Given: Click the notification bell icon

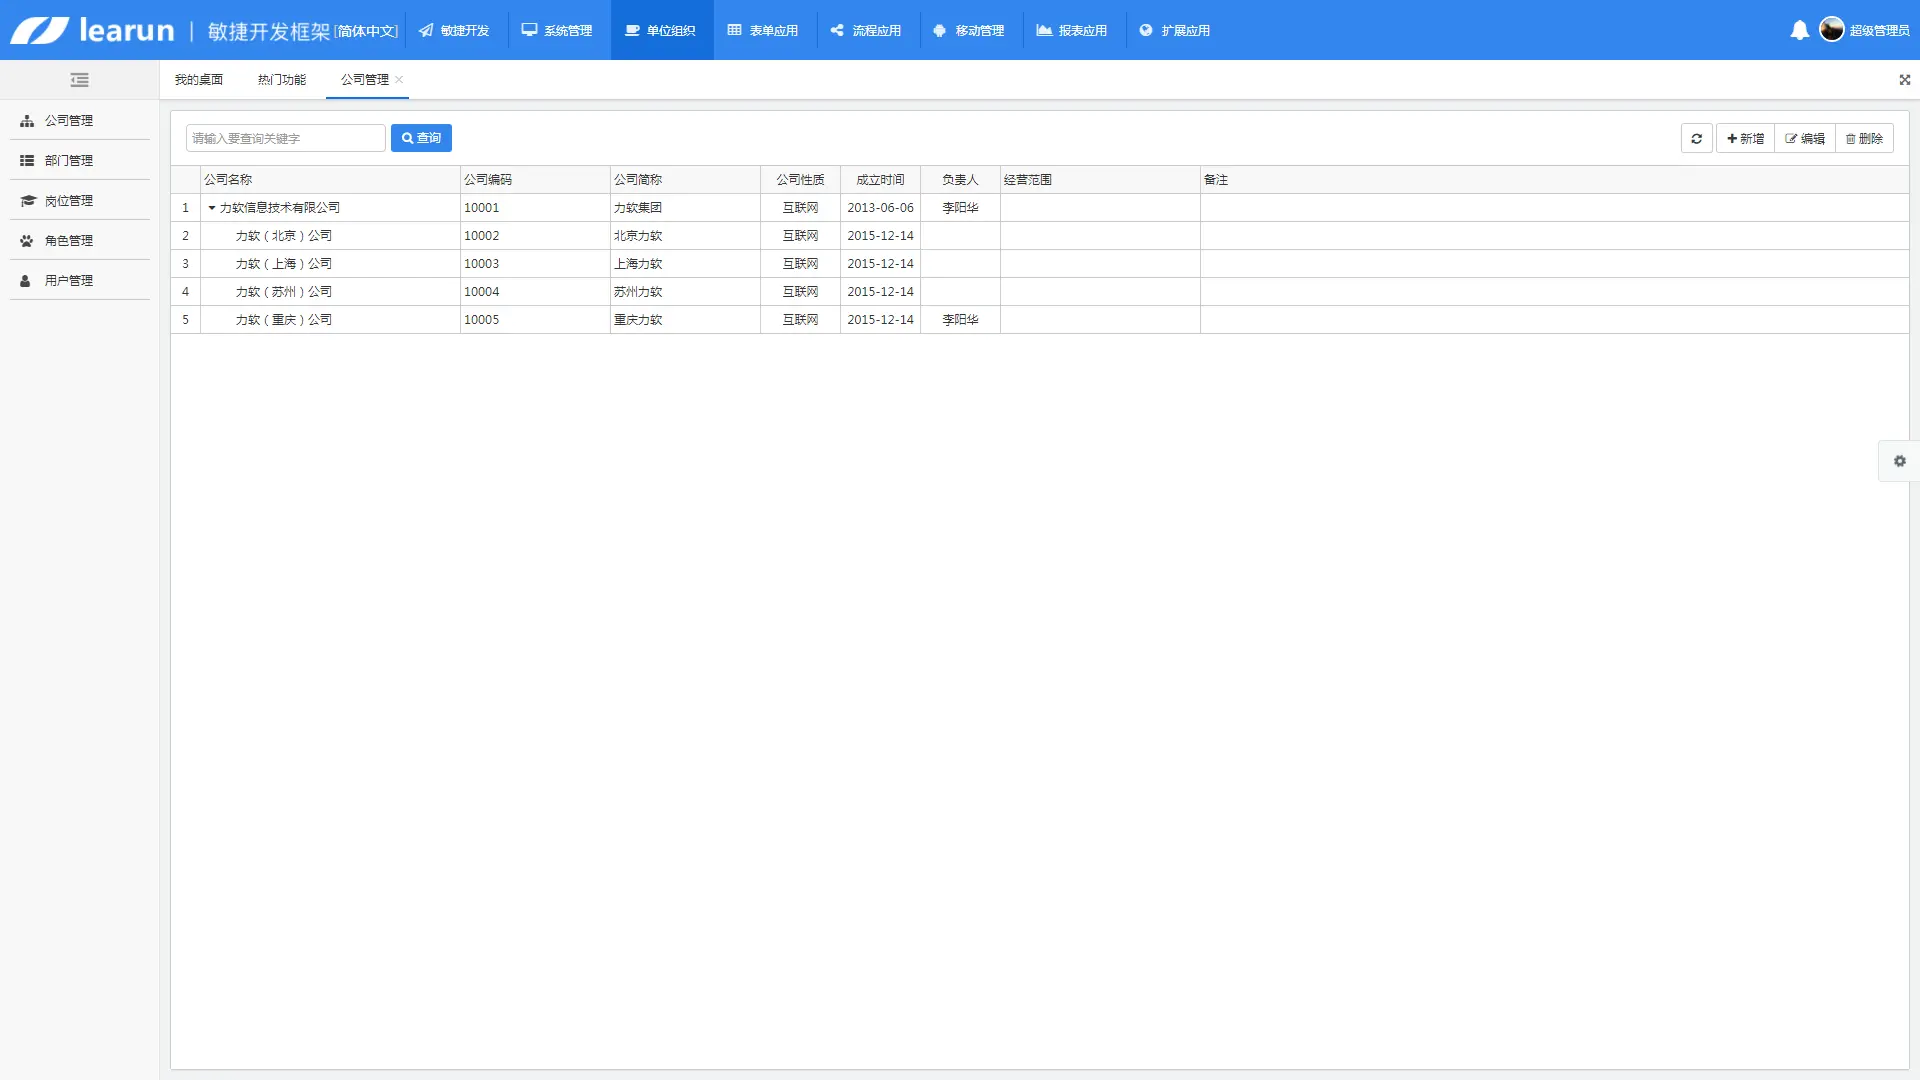Looking at the screenshot, I should 1799,30.
